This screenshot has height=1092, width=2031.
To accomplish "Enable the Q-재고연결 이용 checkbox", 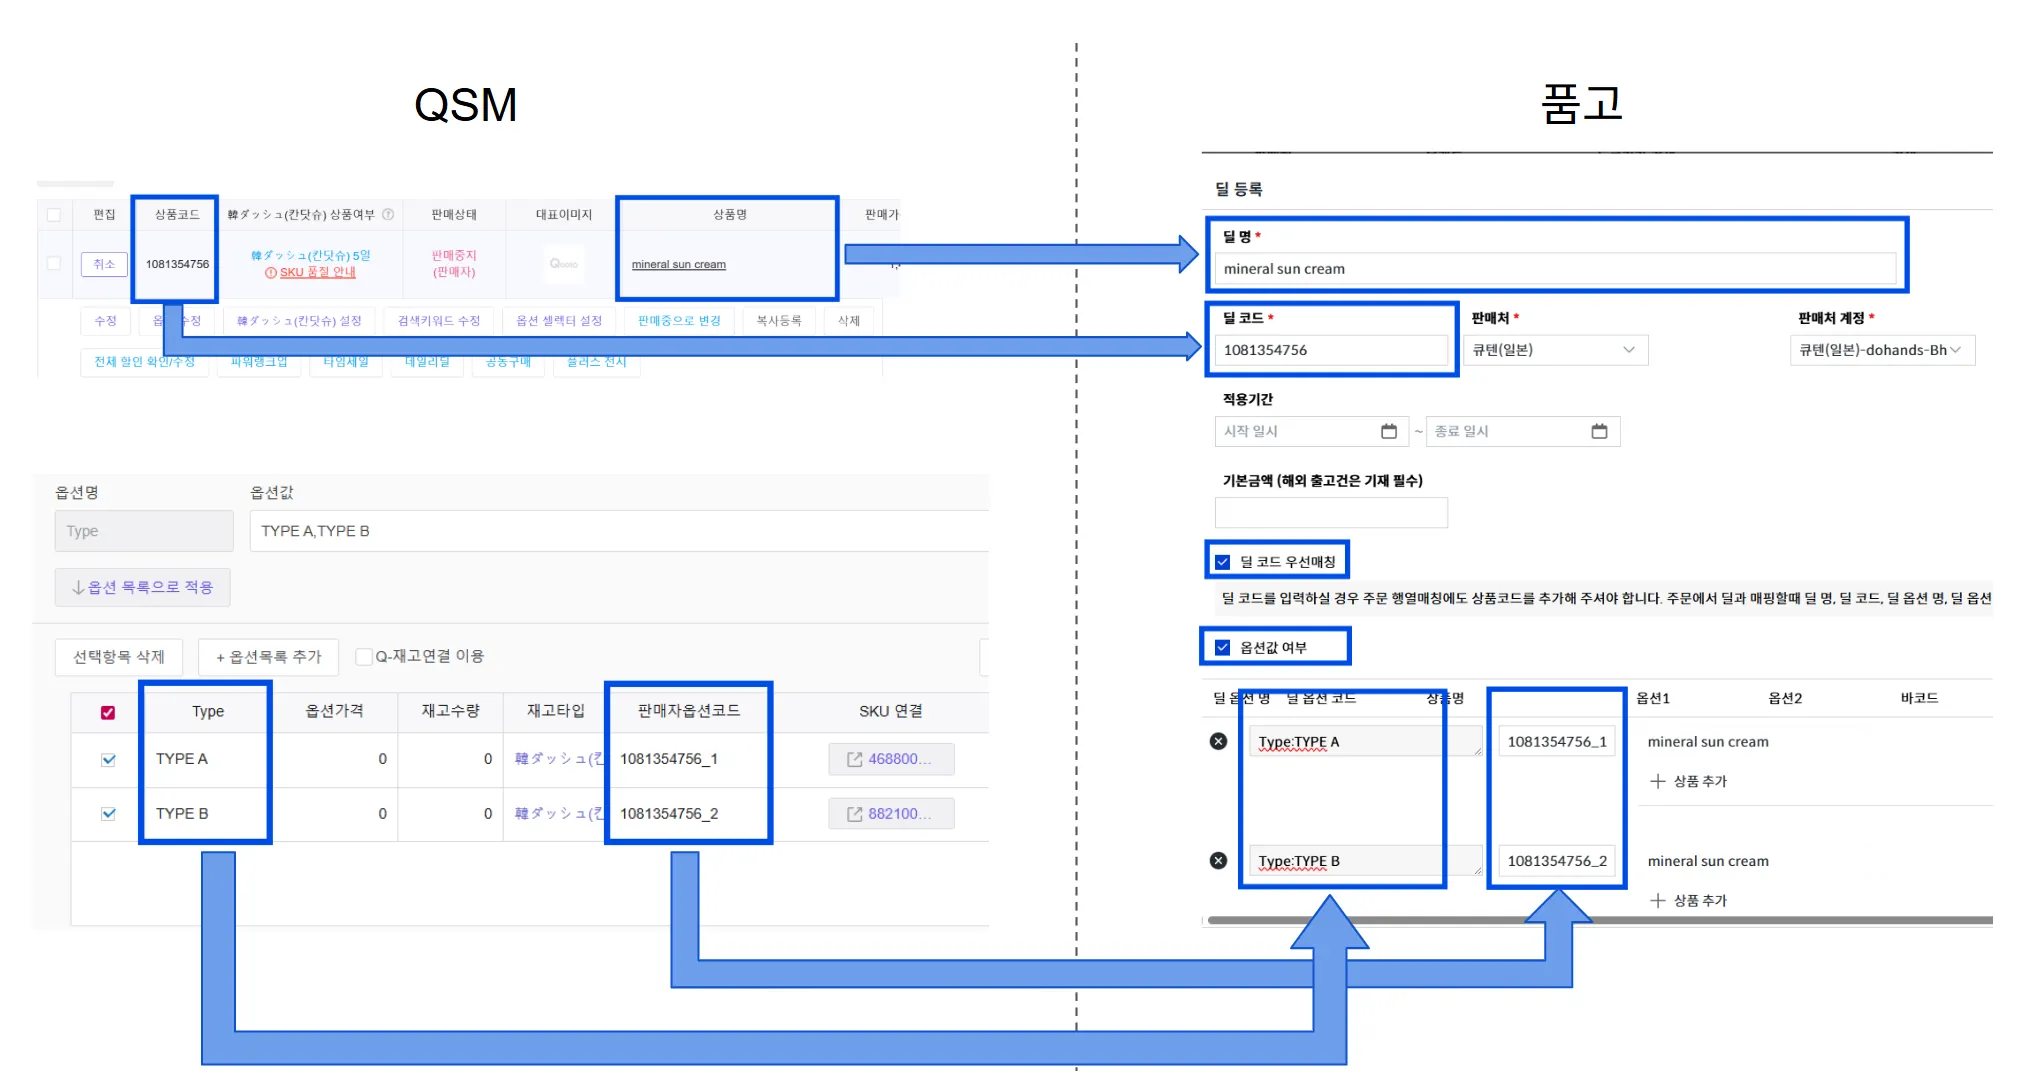I will point(364,656).
